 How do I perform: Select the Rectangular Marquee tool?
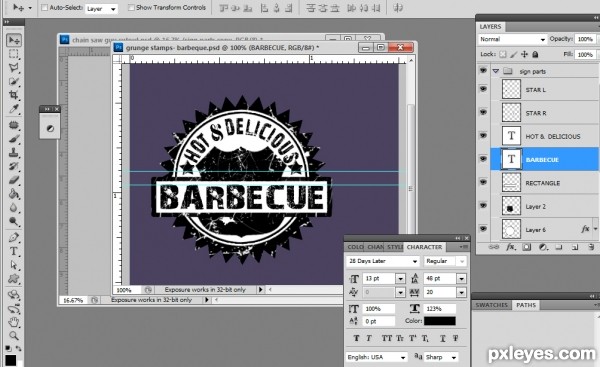(14, 54)
